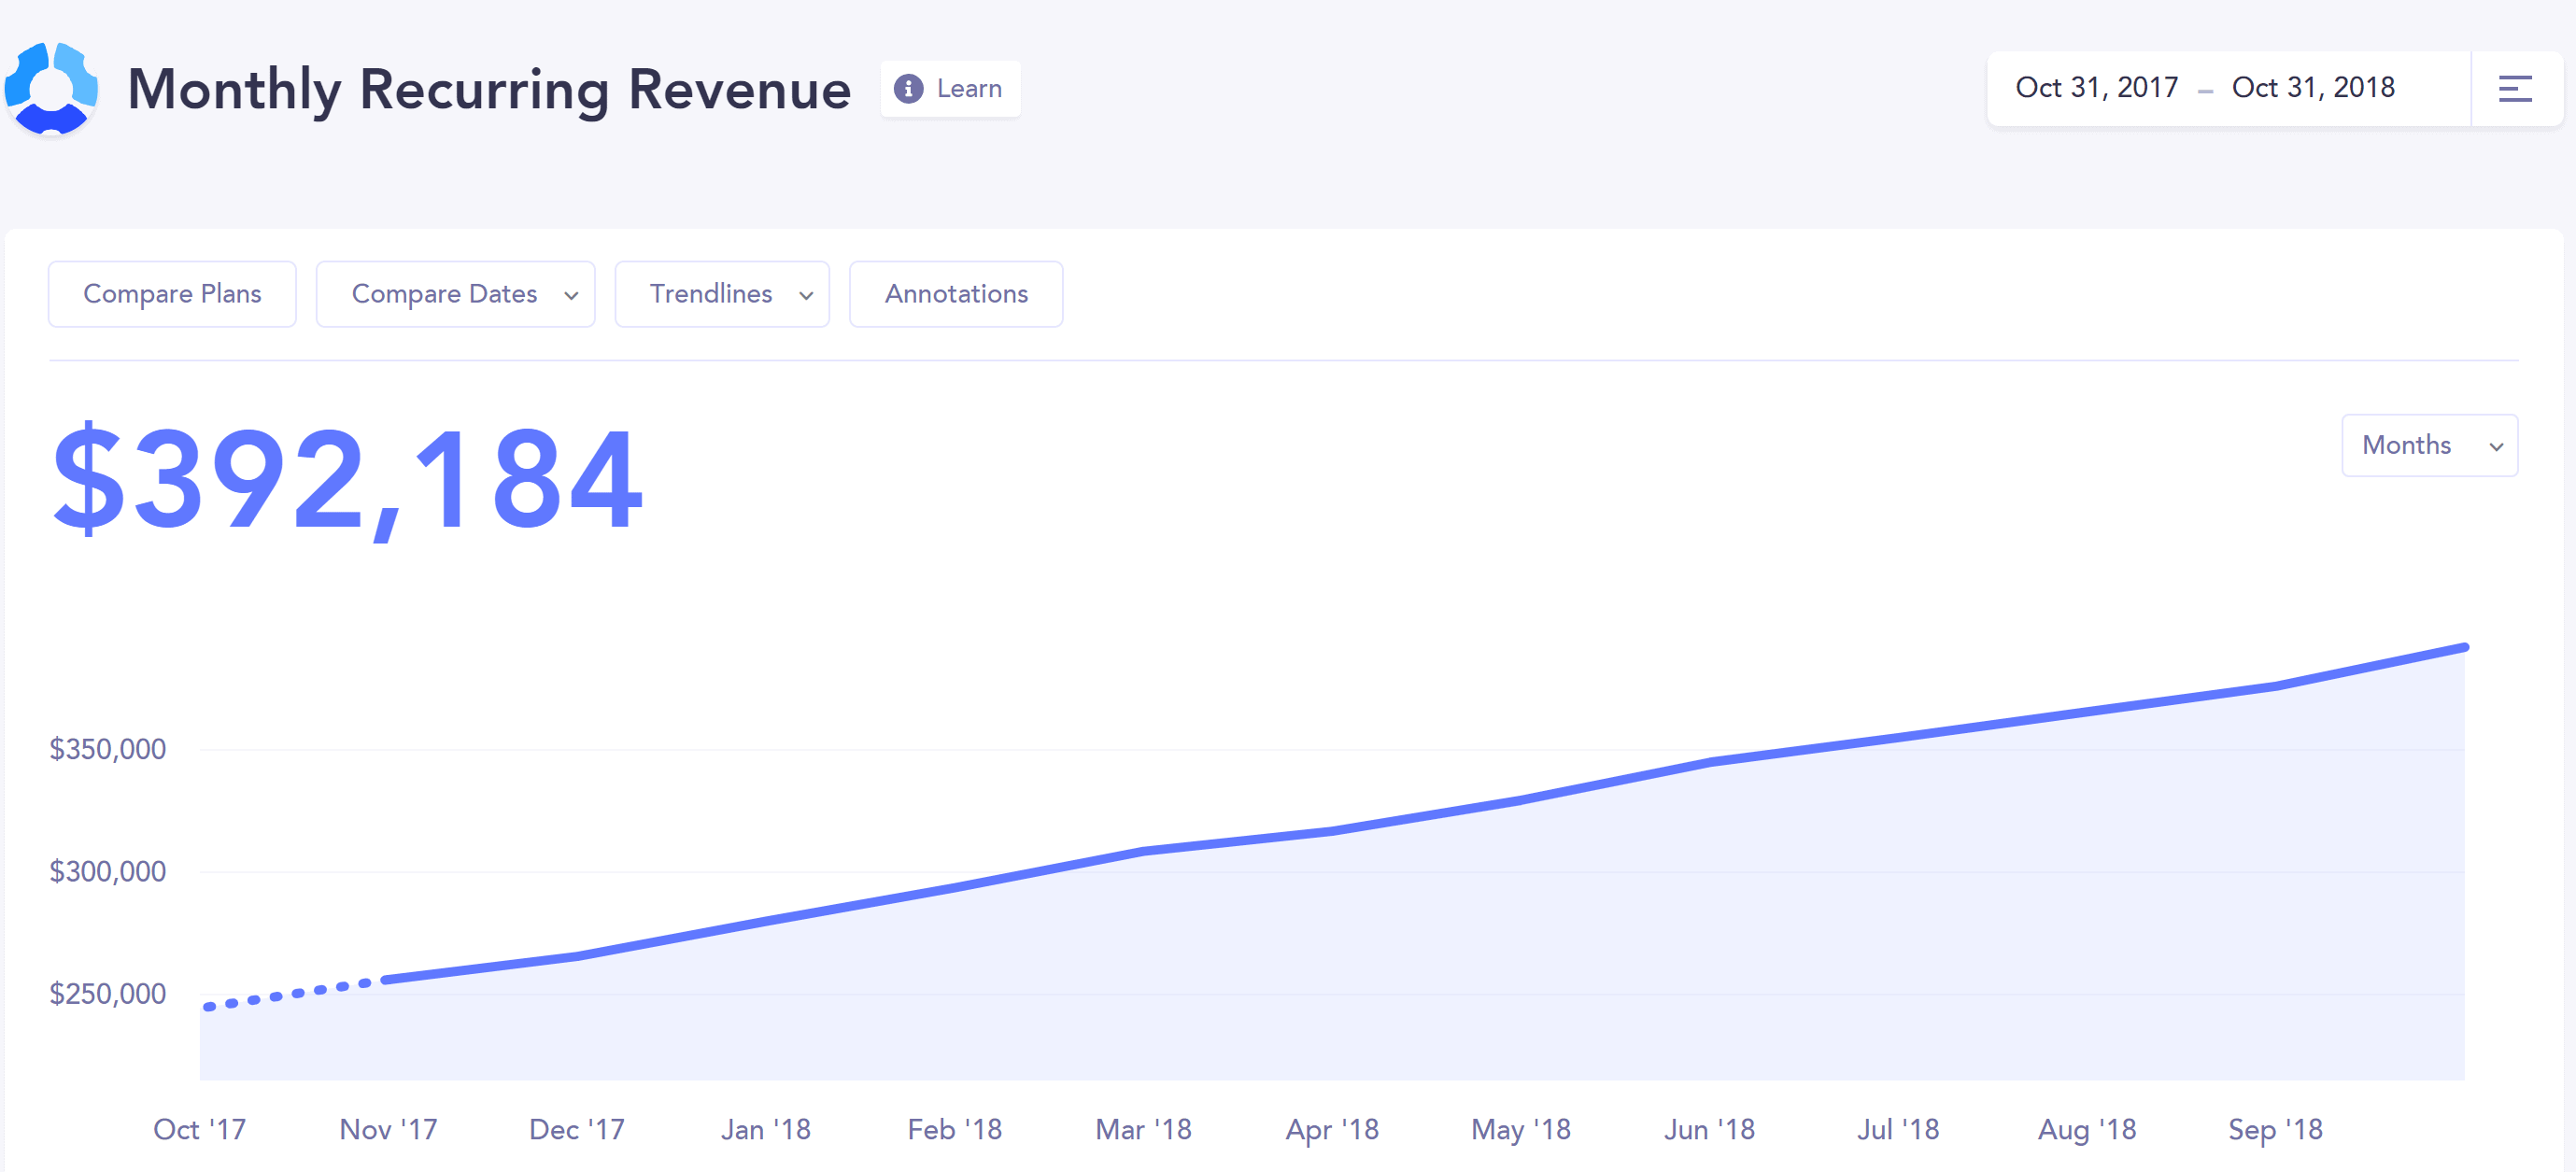2576x1172 pixels.
Task: Expand the Compare Dates dropdown
Action: pos(455,294)
